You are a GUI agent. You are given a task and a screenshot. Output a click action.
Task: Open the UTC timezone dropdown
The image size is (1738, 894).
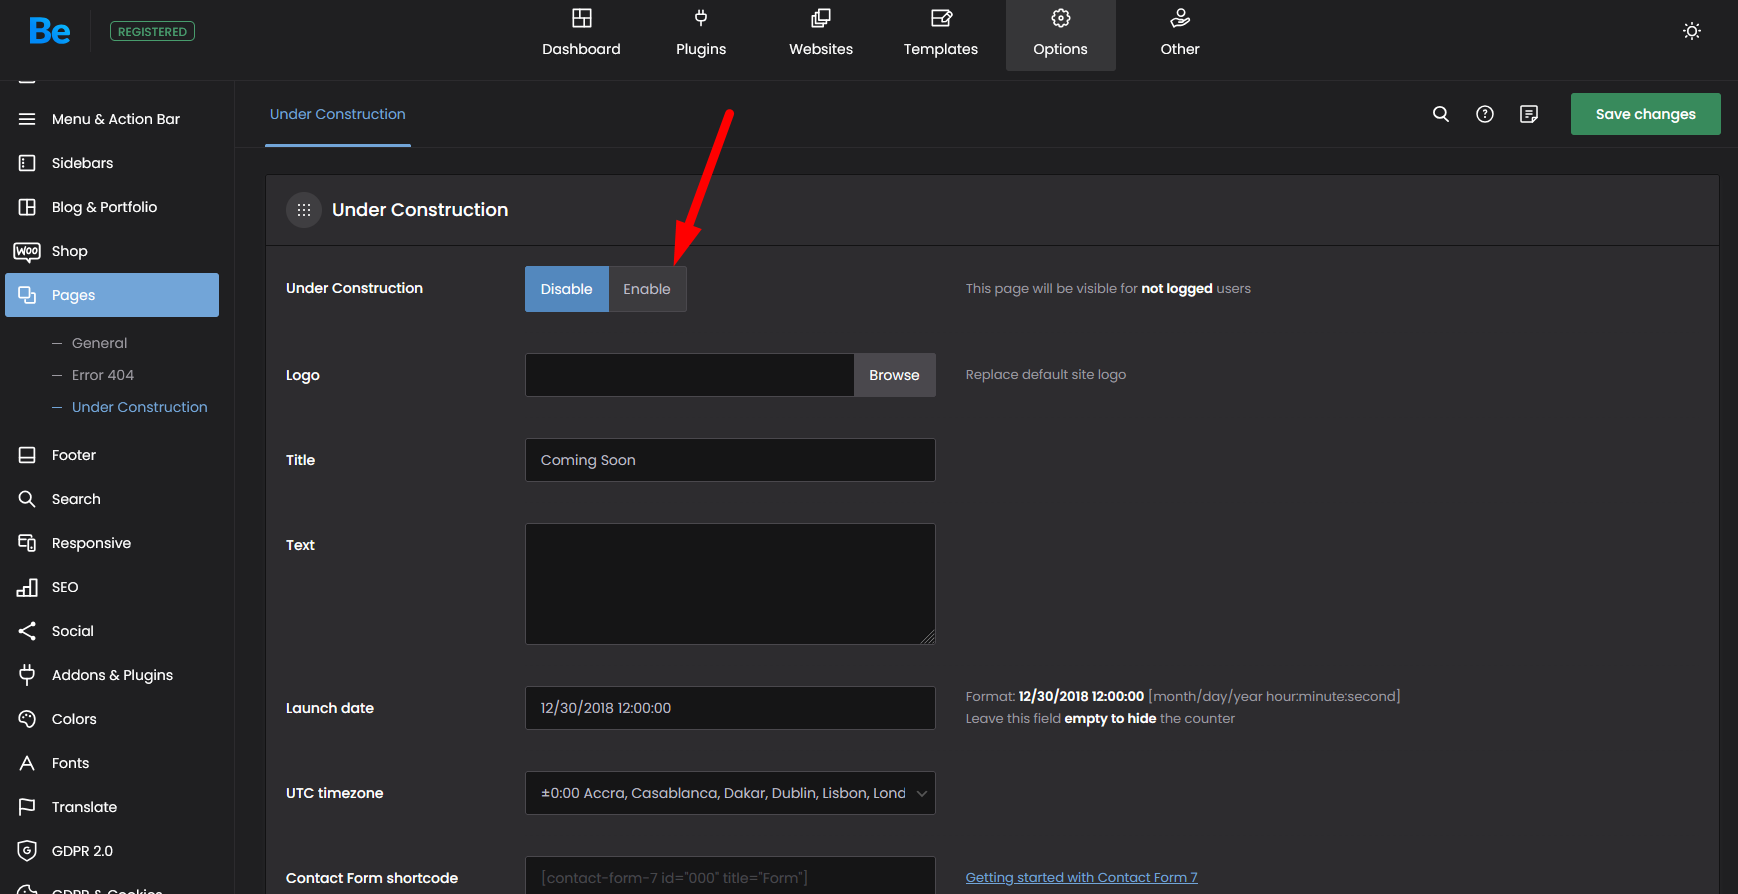pos(730,793)
